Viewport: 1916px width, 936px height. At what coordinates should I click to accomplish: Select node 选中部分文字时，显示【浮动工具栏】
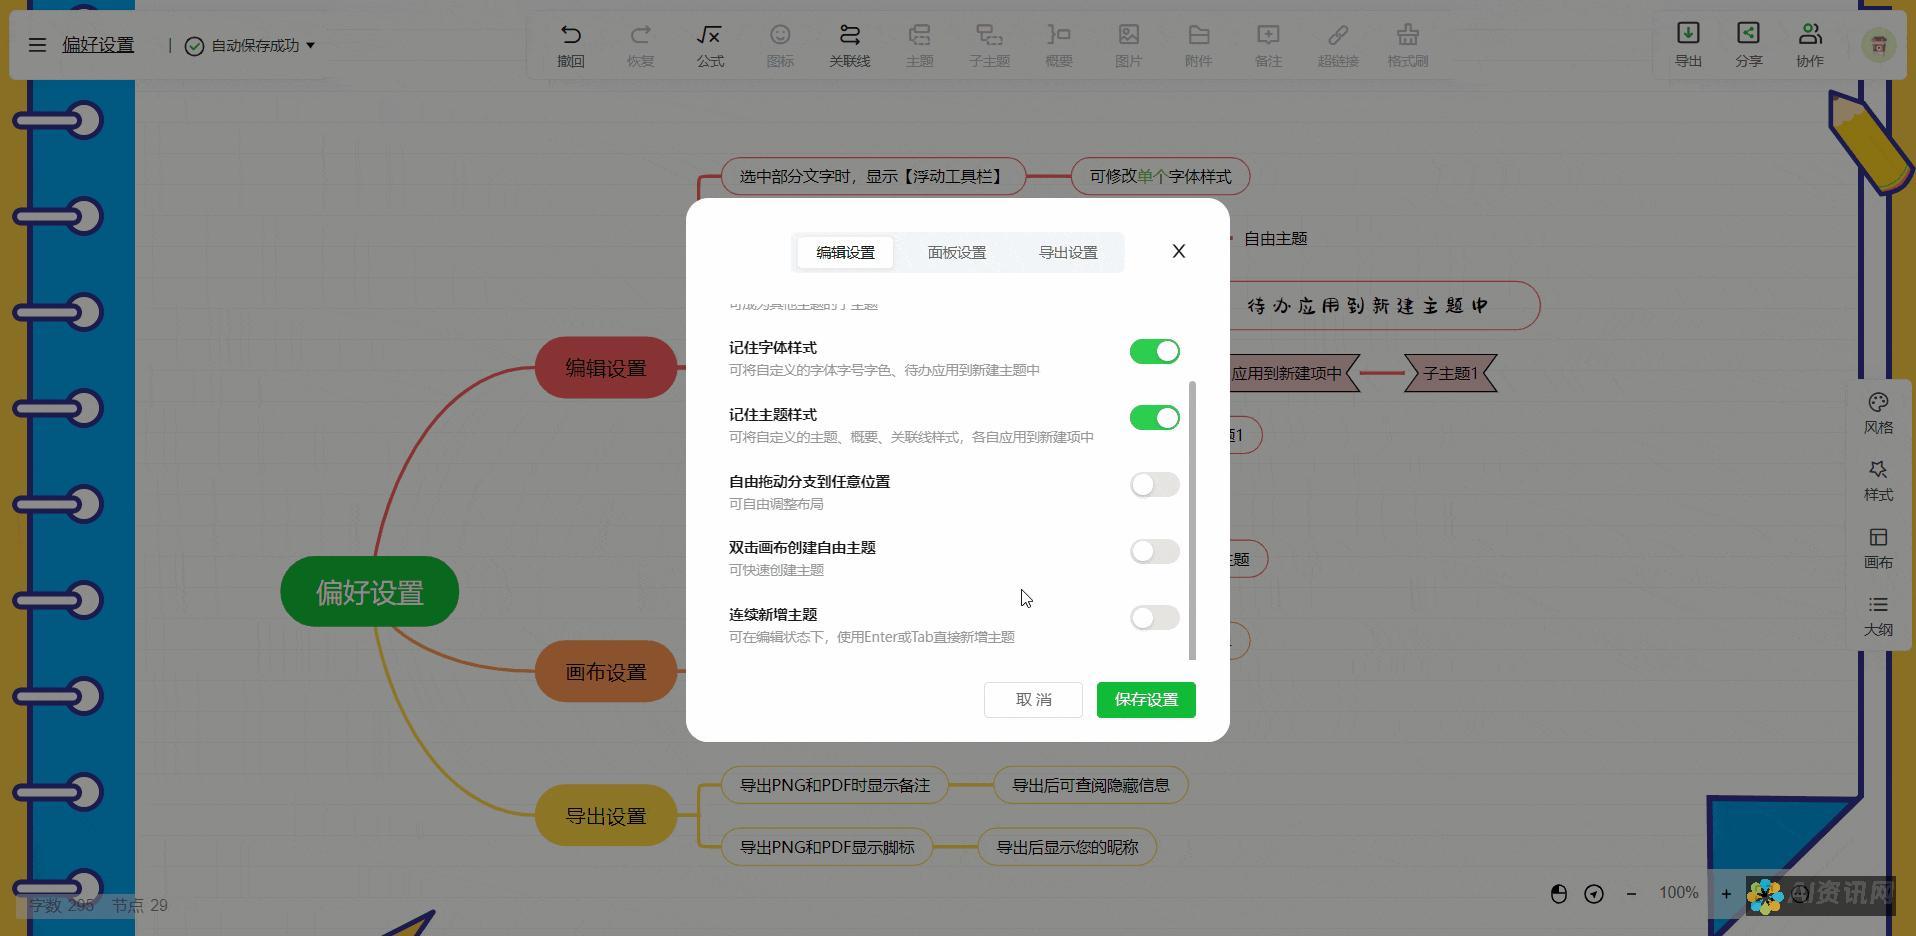click(x=873, y=177)
